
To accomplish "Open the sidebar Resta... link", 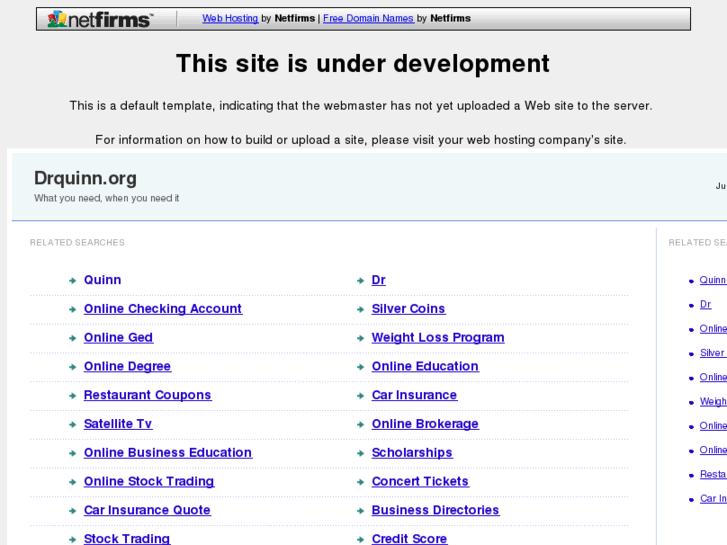I will pos(713,474).
